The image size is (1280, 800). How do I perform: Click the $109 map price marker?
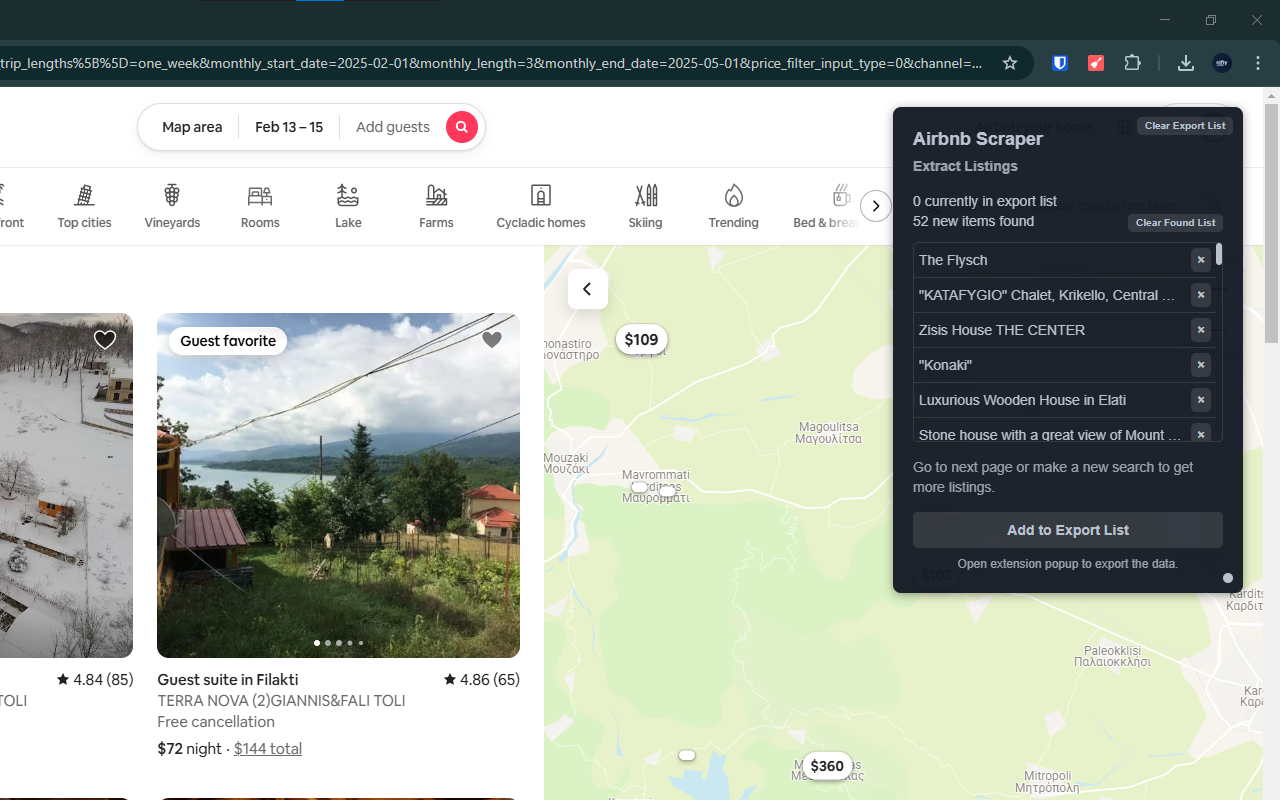click(x=641, y=340)
